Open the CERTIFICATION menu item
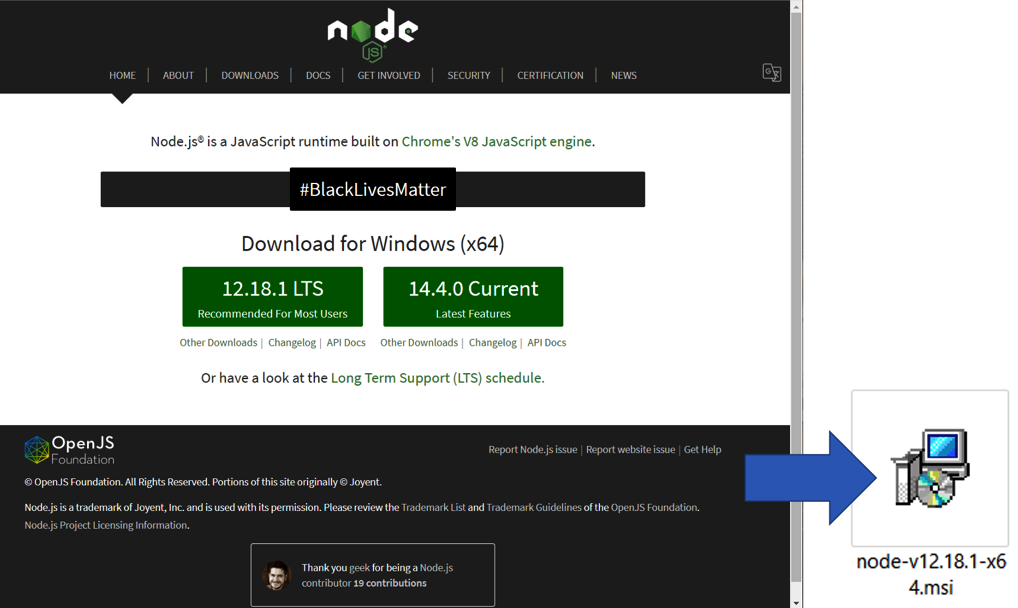The width and height of the screenshot is (1018, 608). click(x=550, y=75)
